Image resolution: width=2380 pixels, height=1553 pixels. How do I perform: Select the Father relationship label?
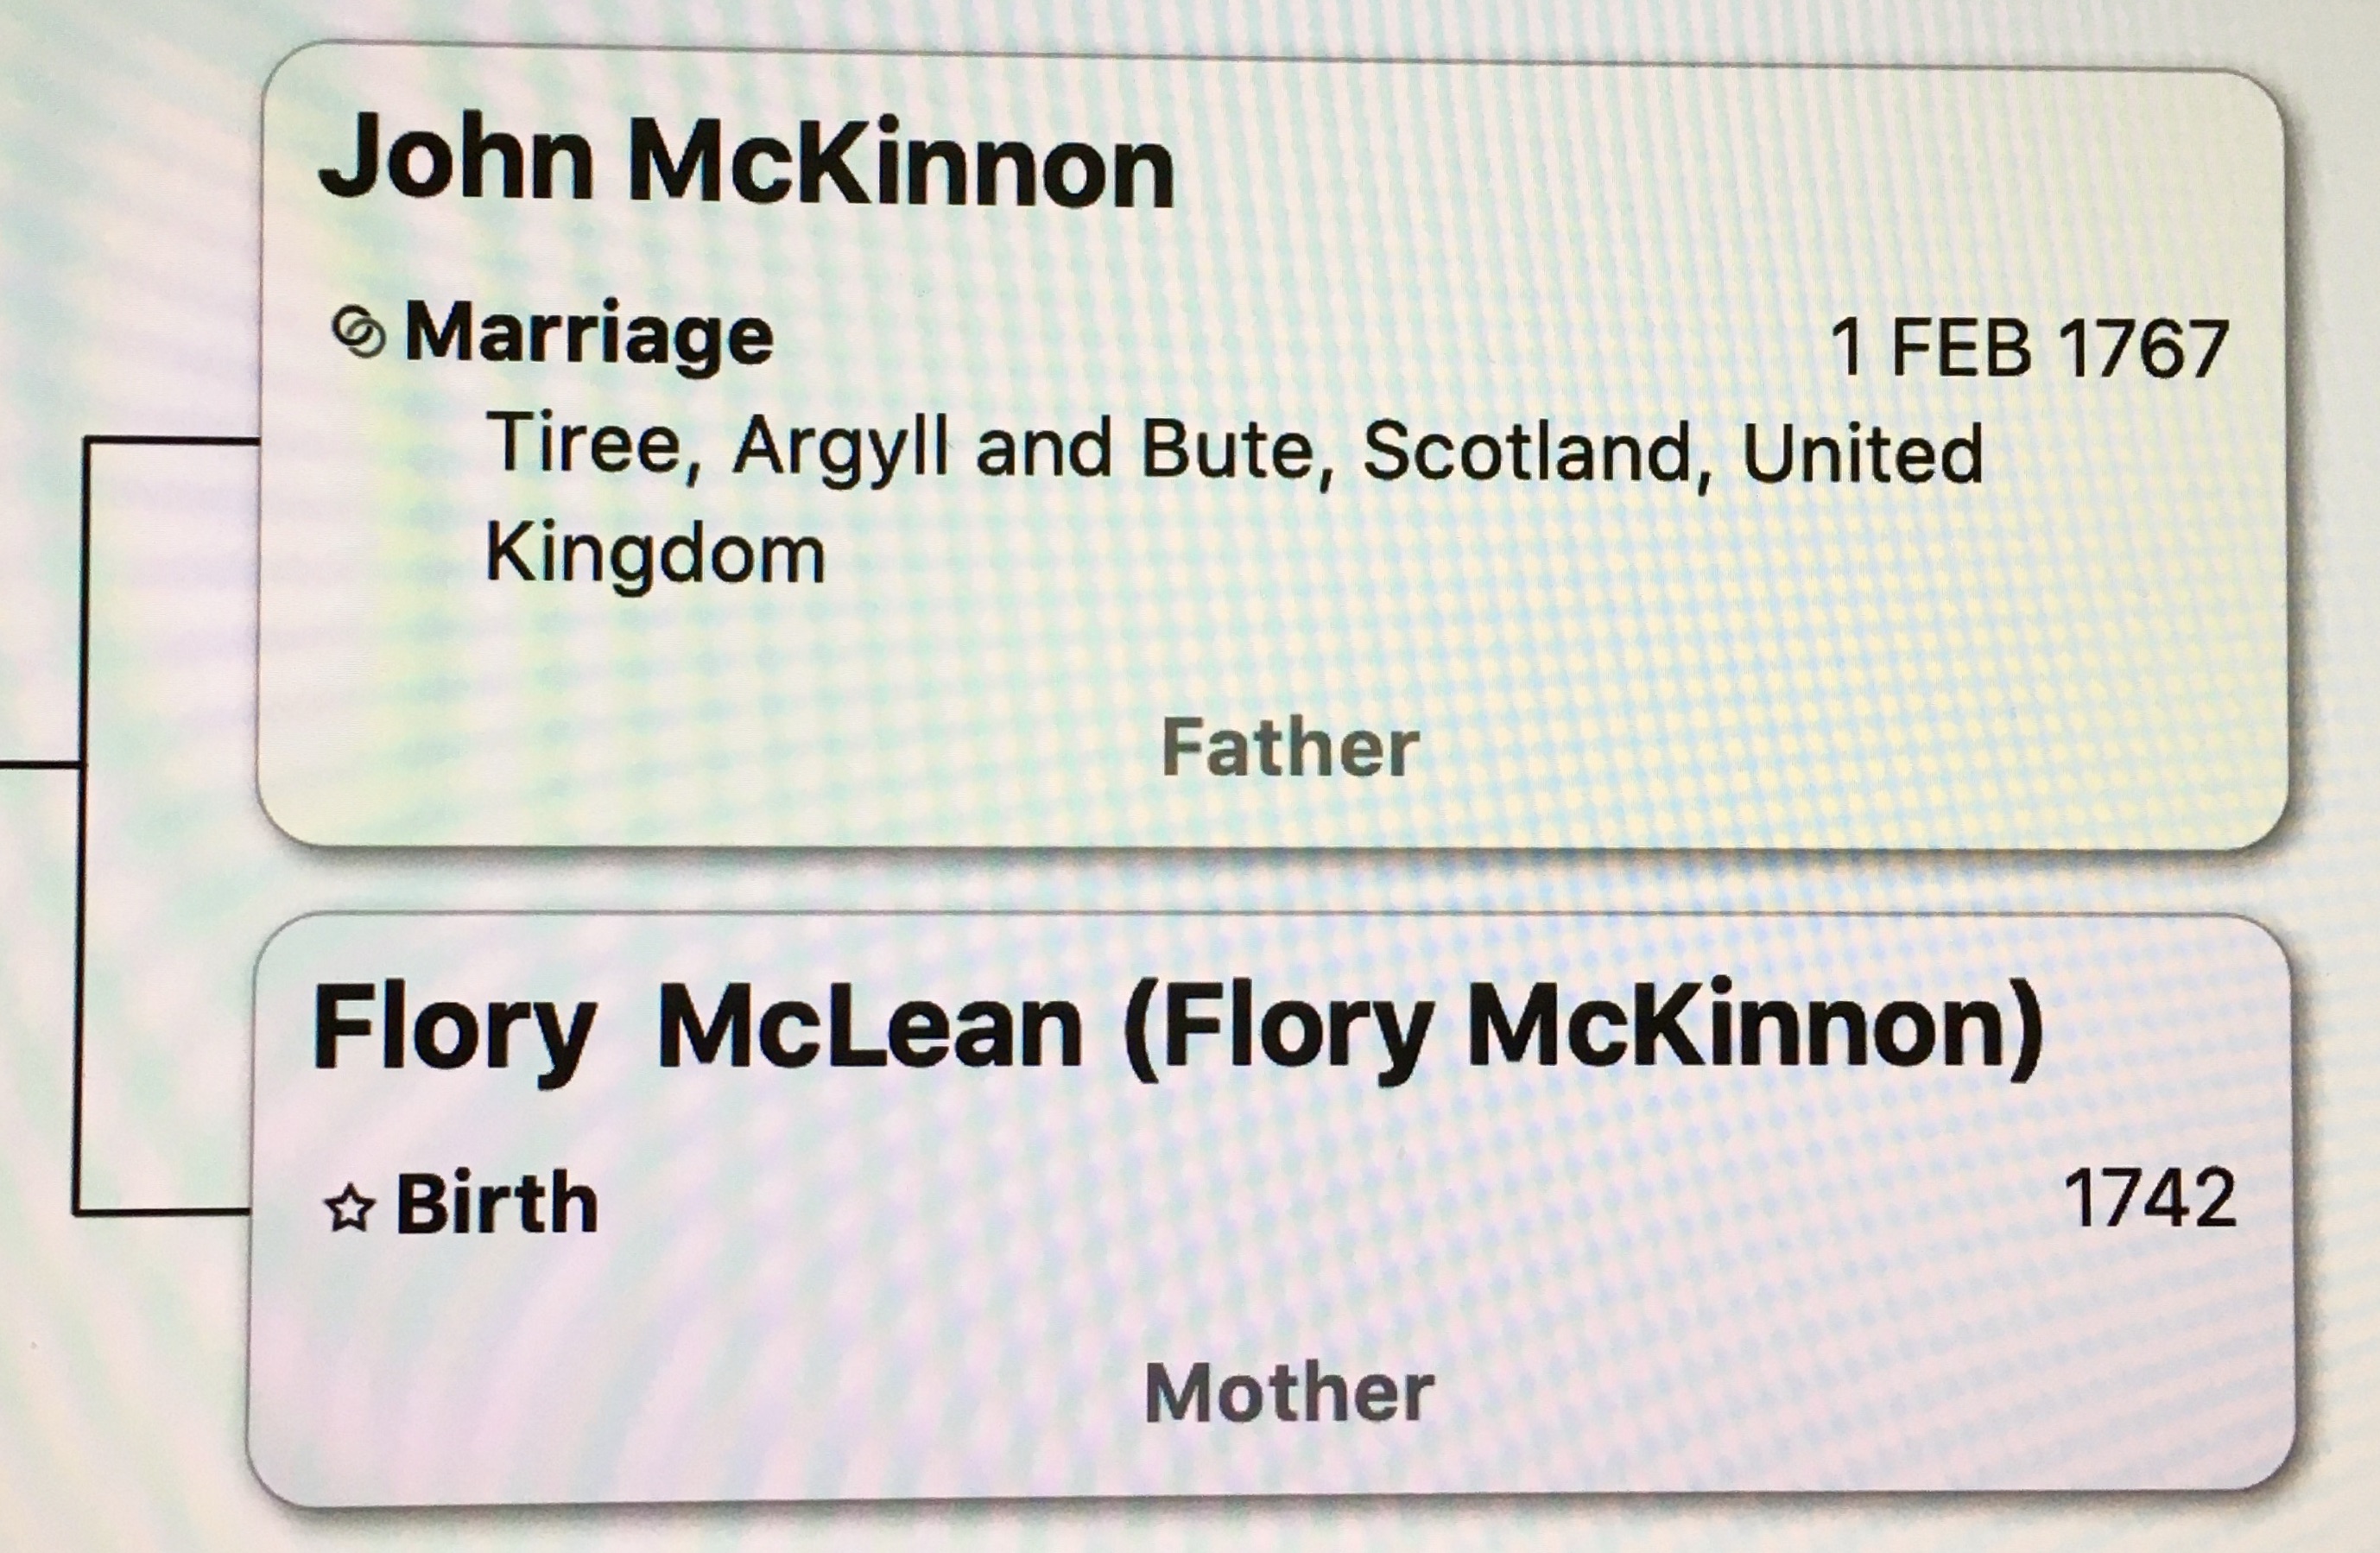(1289, 748)
